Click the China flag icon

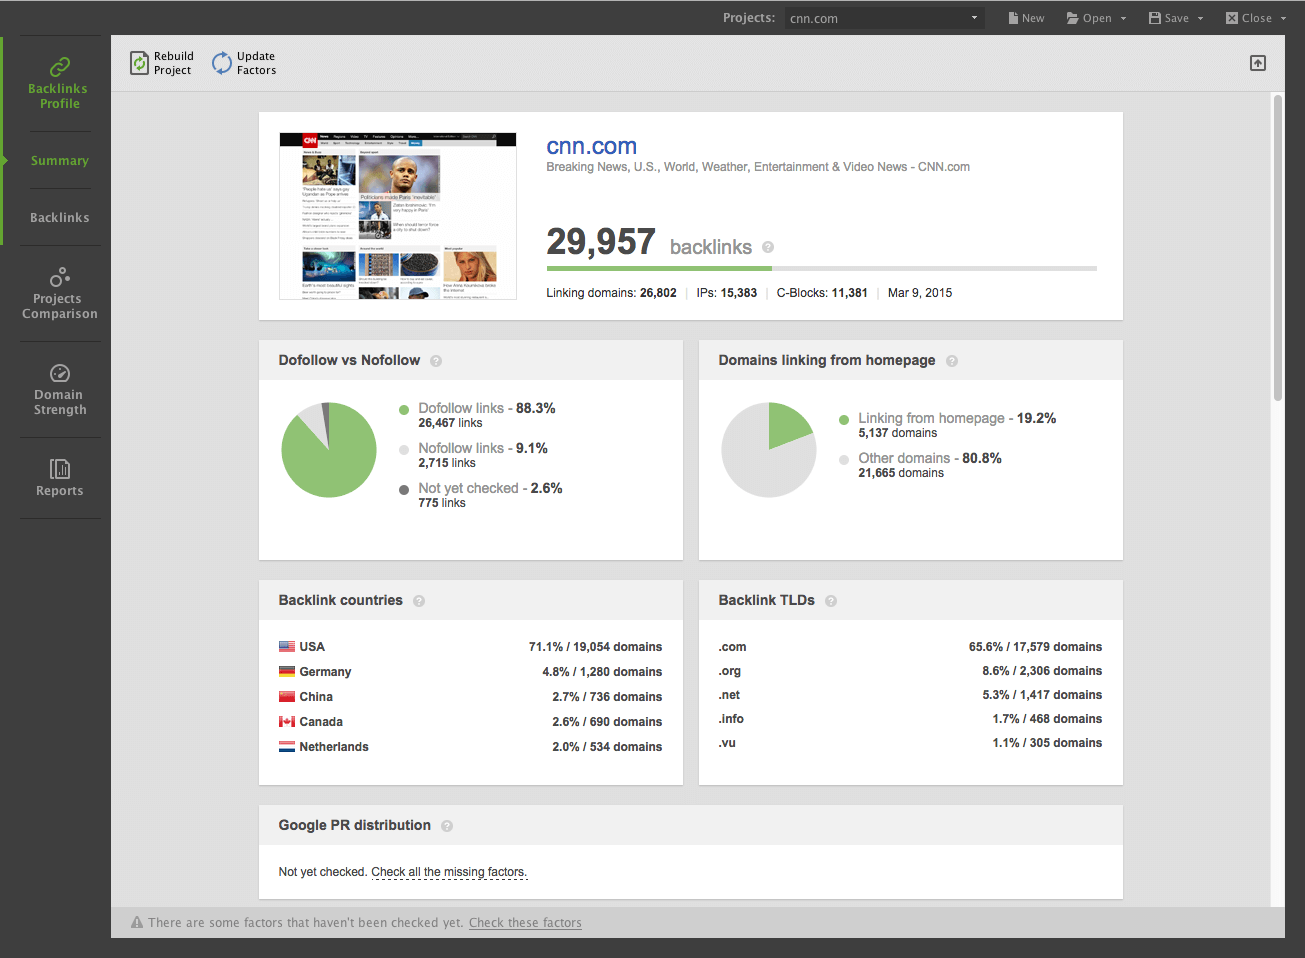(x=287, y=697)
